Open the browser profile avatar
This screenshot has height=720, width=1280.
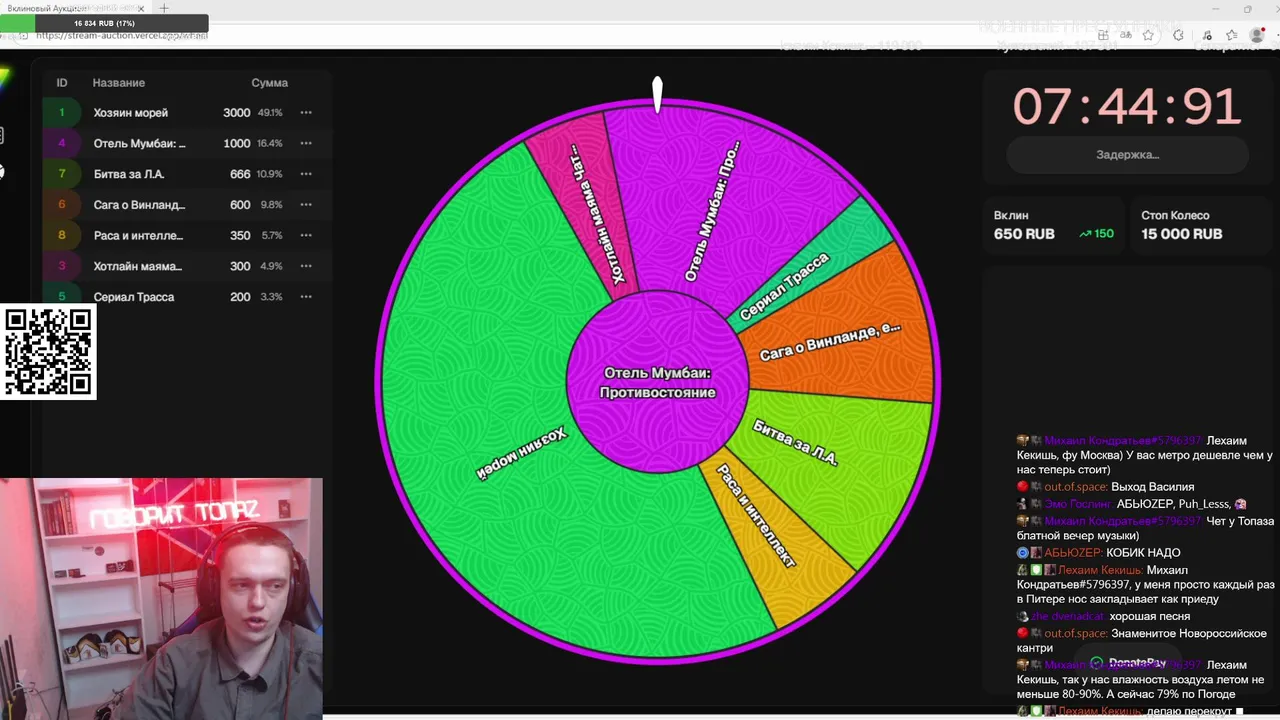[x=1258, y=35]
